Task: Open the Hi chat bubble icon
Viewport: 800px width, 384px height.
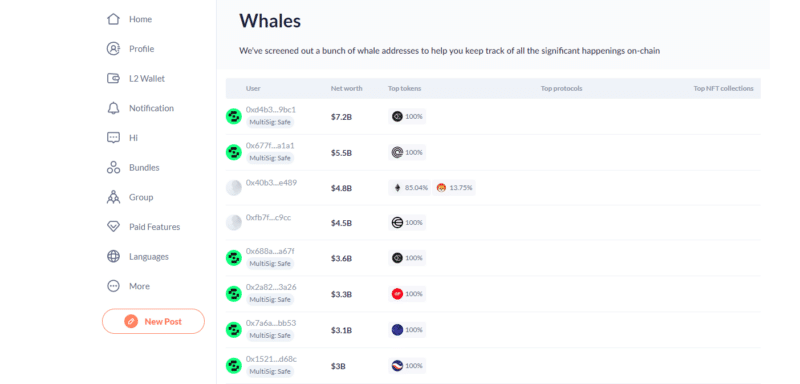Action: (113, 138)
